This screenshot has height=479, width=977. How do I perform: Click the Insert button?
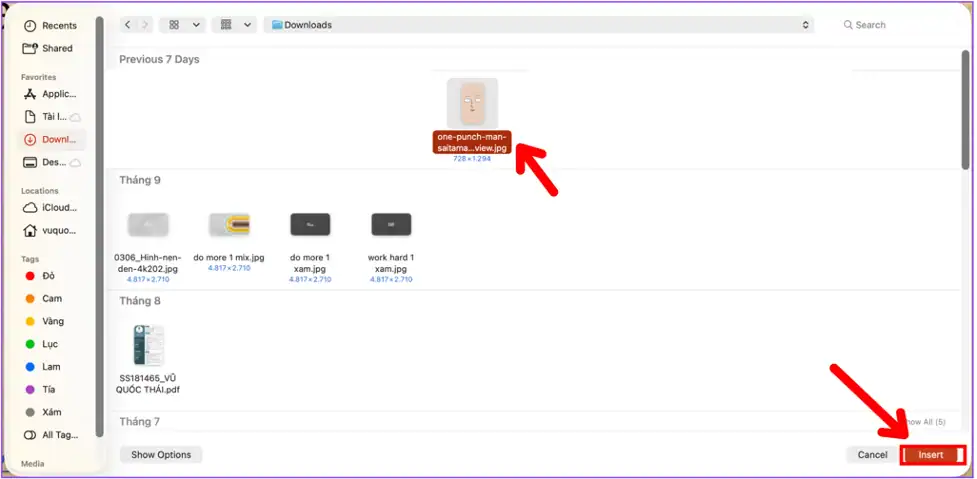point(931,455)
